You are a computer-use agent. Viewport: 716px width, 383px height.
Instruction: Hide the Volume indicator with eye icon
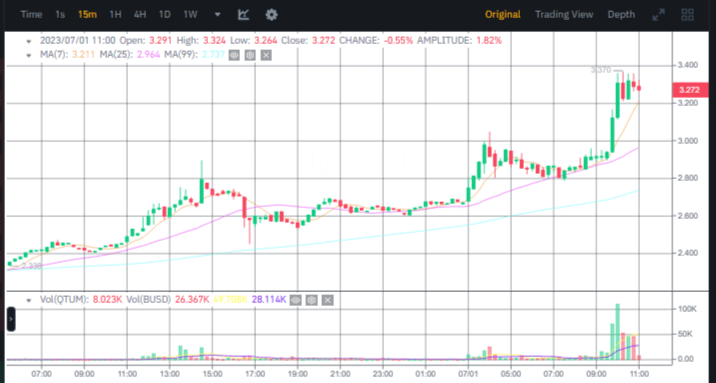pyautogui.click(x=295, y=300)
